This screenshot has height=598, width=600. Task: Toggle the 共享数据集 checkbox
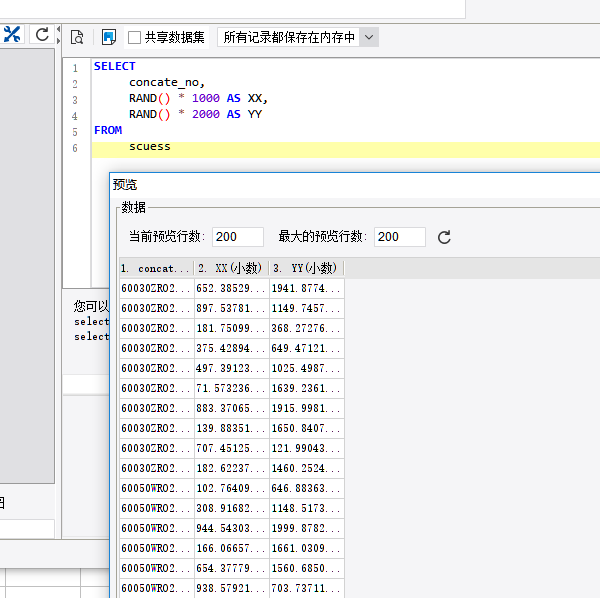pyautogui.click(x=134, y=37)
